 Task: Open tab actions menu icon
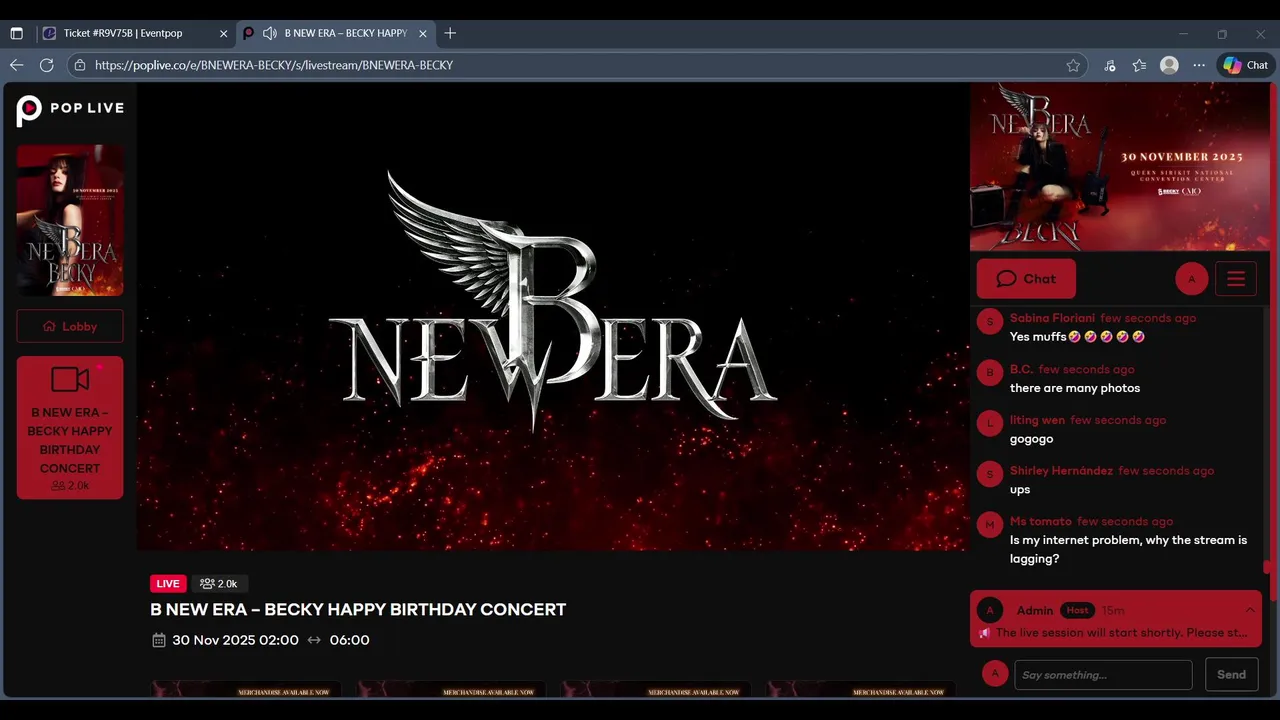(x=16, y=33)
